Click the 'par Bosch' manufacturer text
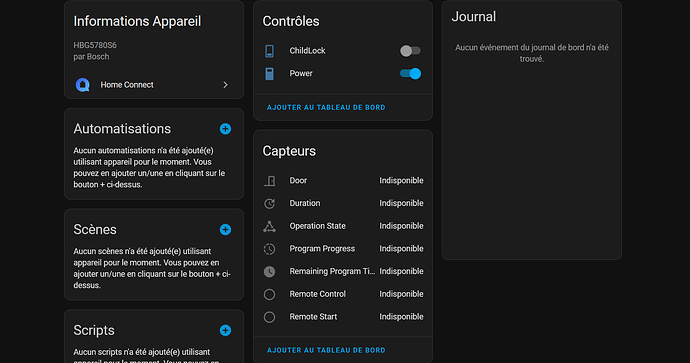 pos(91,57)
